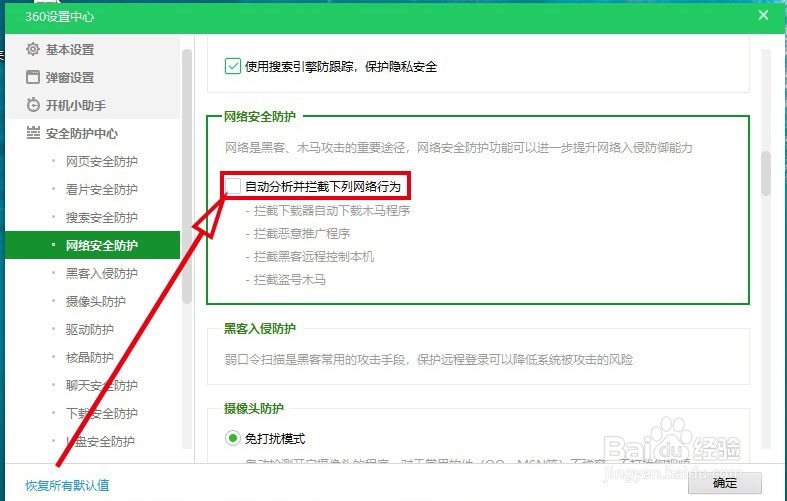Close the 360设置中心 window
Image resolution: width=787 pixels, height=501 pixels.
tap(763, 15)
